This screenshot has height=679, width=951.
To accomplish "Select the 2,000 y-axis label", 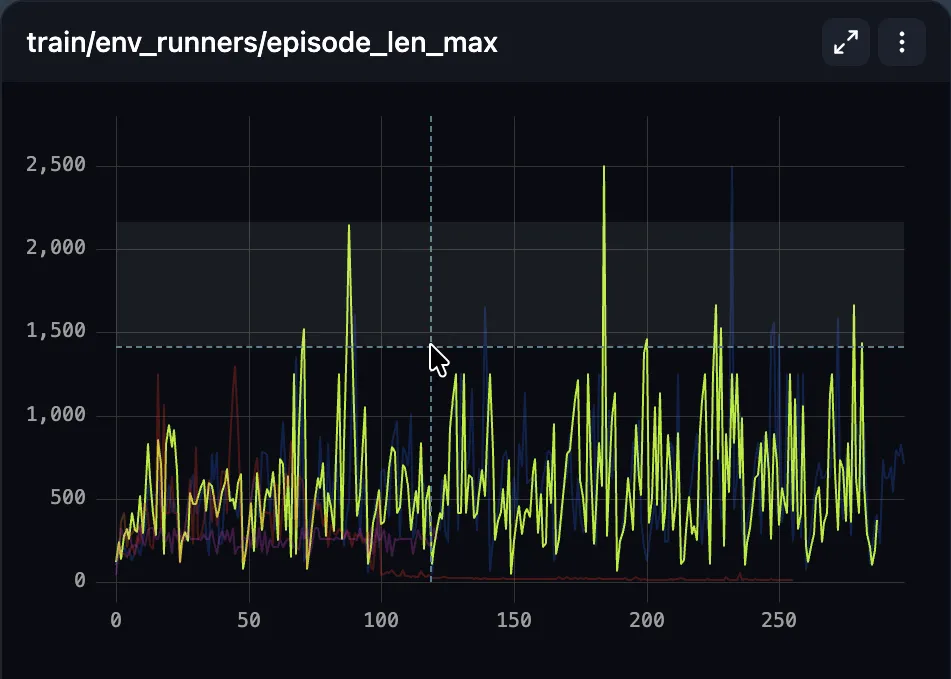I will click(x=56, y=247).
